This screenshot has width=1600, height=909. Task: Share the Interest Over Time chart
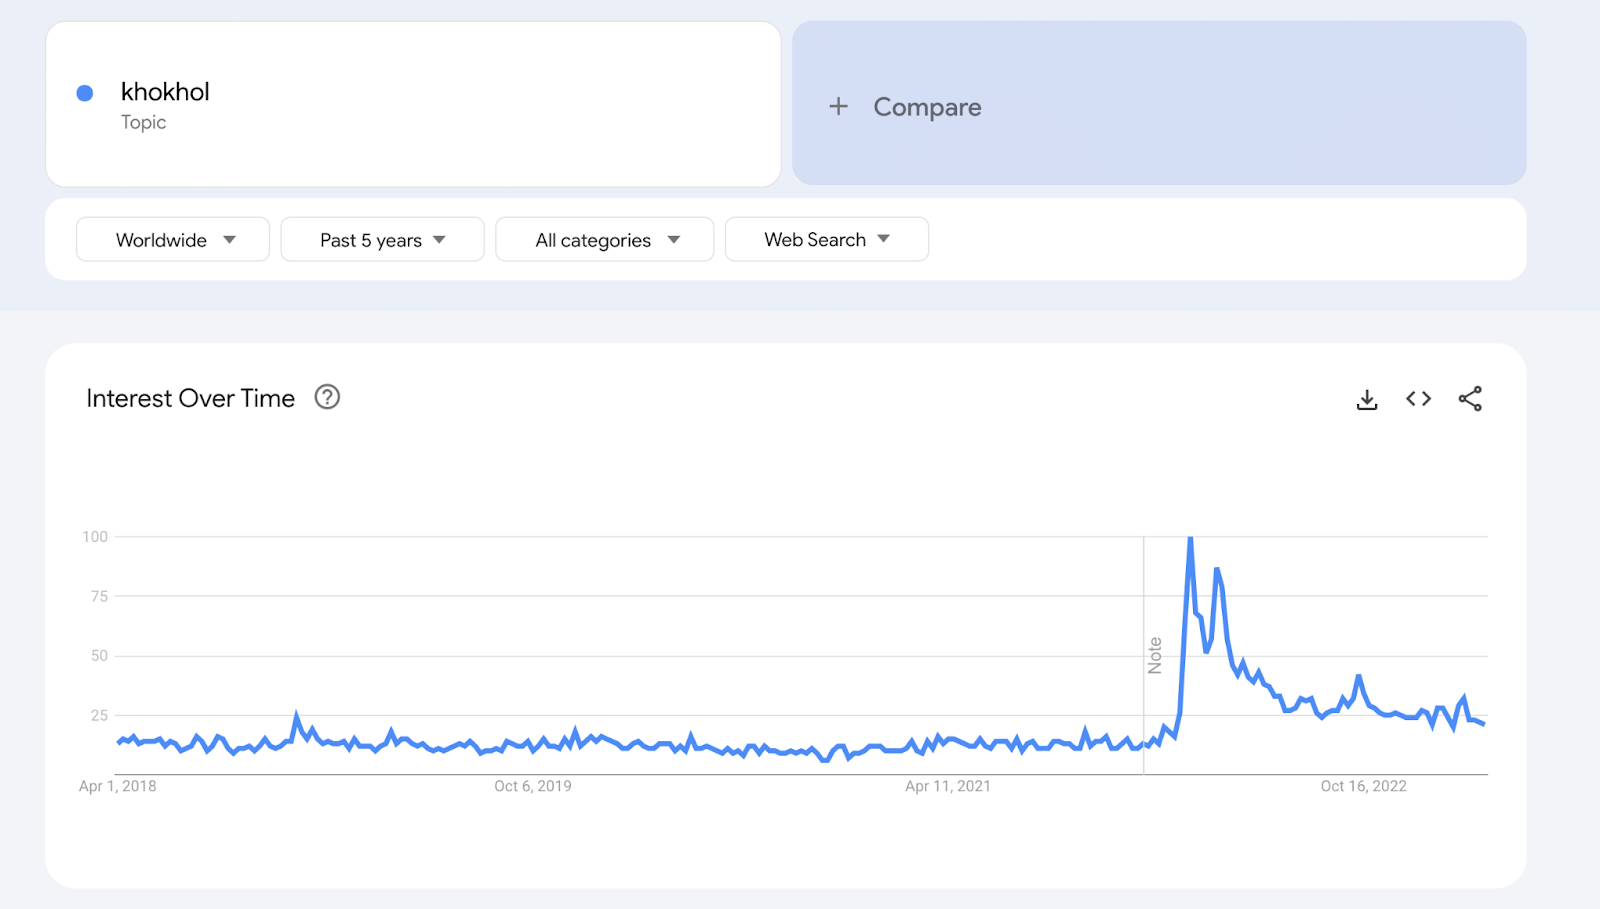click(x=1470, y=399)
